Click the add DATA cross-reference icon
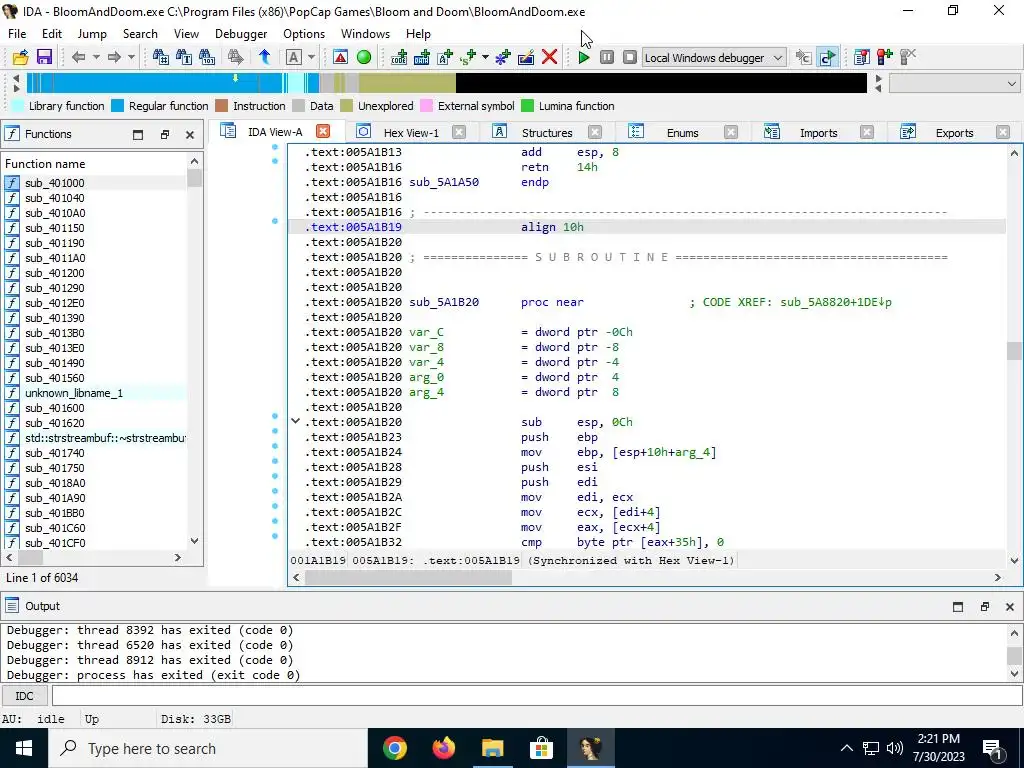Image resolution: width=1024 pixels, height=768 pixels. tap(422, 57)
